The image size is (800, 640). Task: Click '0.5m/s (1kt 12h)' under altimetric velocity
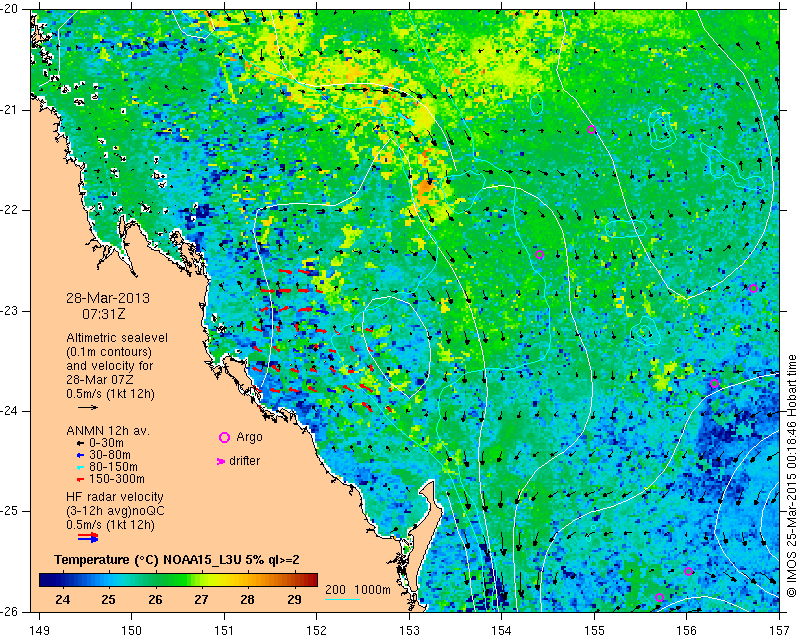110,394
